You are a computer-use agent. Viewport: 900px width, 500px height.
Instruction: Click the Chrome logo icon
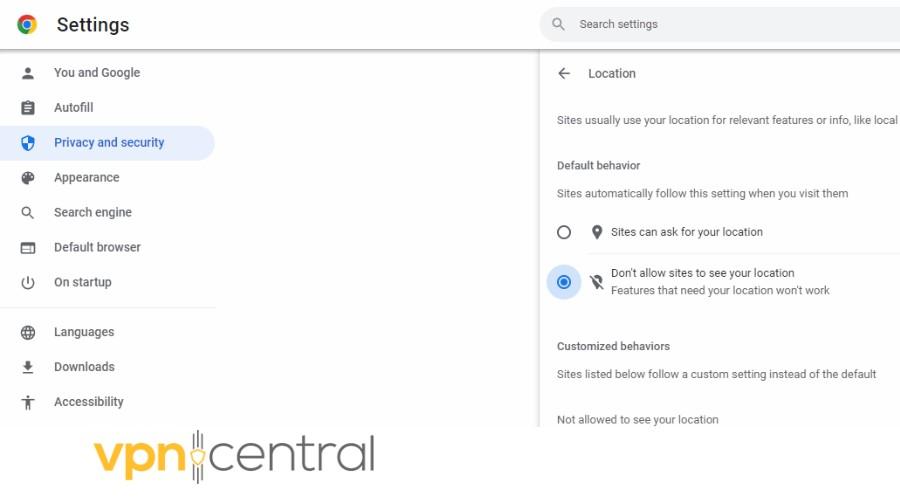point(27,25)
